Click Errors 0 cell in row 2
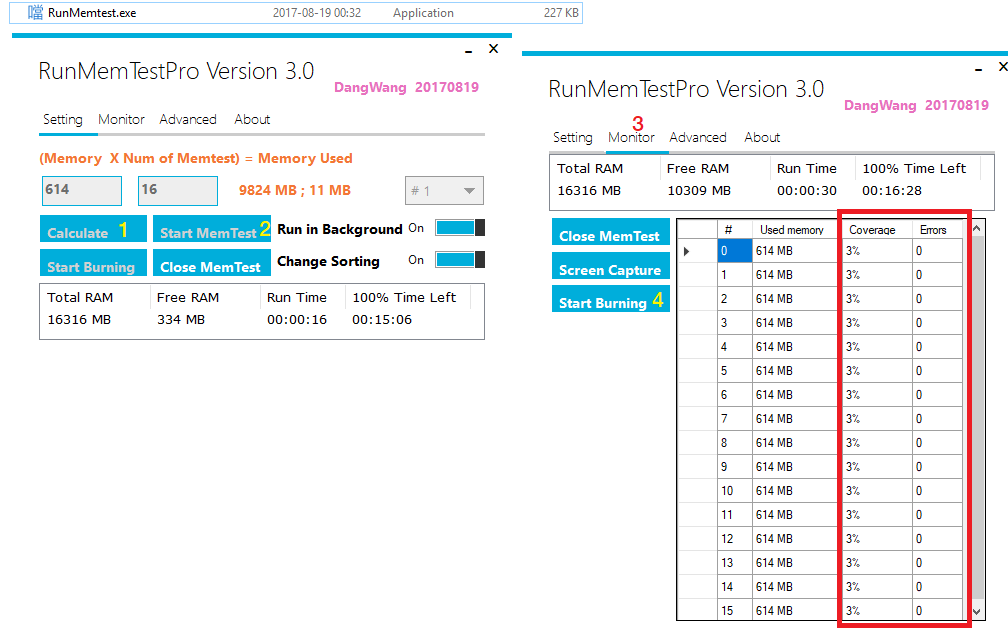 (x=937, y=299)
